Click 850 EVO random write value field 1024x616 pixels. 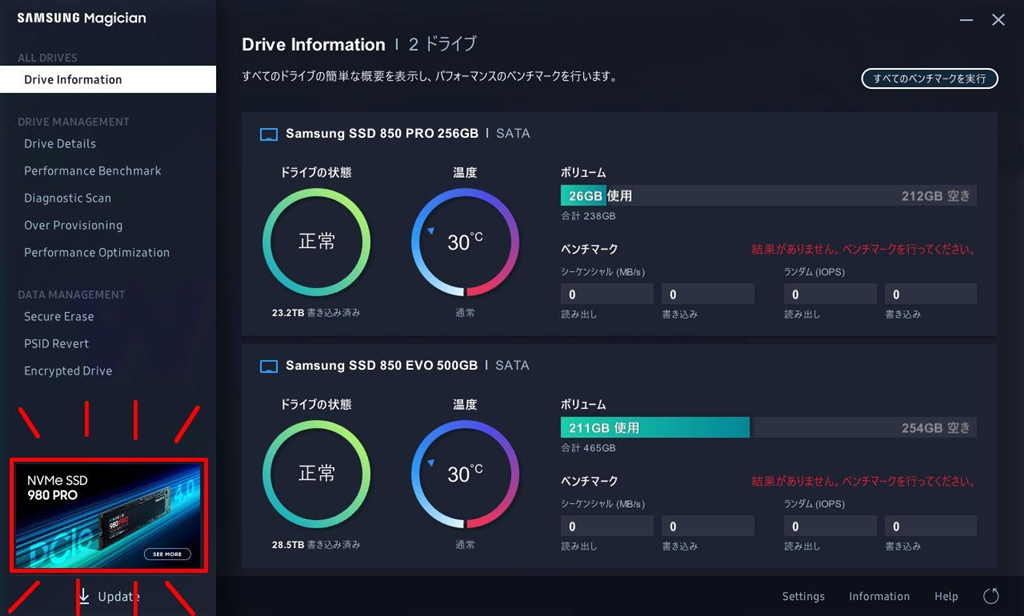click(931, 526)
